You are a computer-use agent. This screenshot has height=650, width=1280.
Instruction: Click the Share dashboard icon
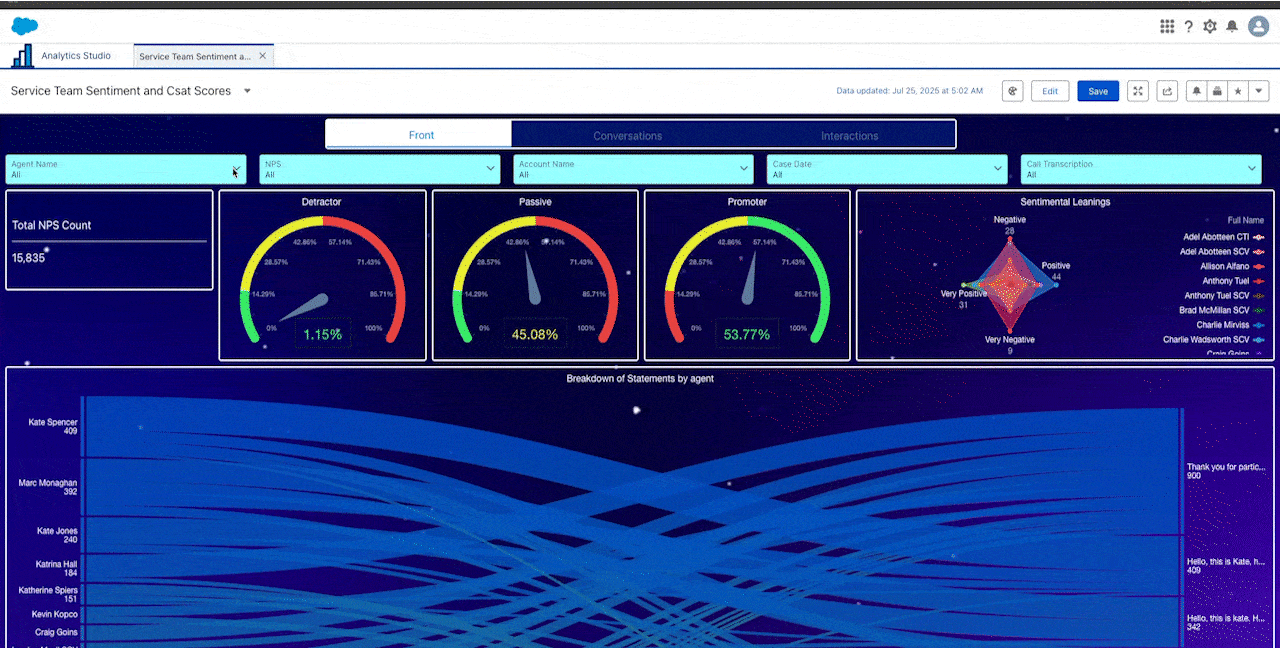pyautogui.click(x=1166, y=91)
